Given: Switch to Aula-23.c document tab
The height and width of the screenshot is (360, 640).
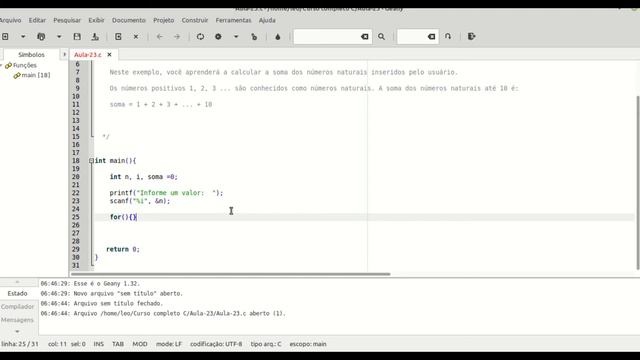Looking at the screenshot, I should pos(88,54).
